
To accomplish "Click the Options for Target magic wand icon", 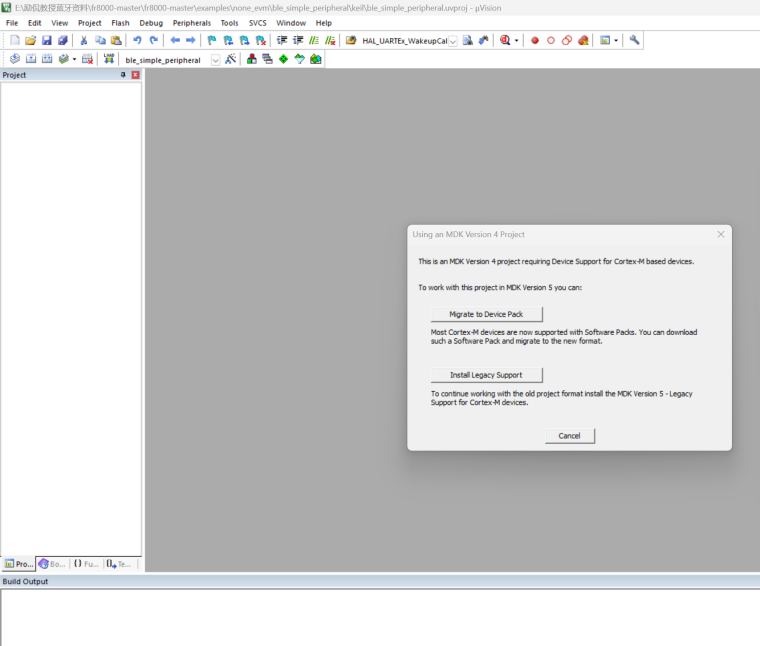I will coord(230,59).
